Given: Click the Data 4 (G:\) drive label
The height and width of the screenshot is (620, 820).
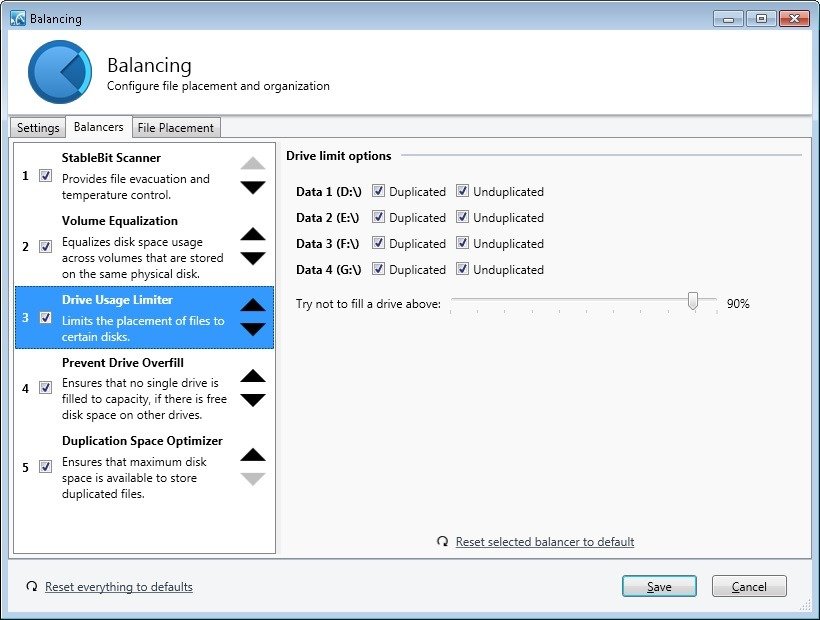Looking at the screenshot, I should 328,270.
